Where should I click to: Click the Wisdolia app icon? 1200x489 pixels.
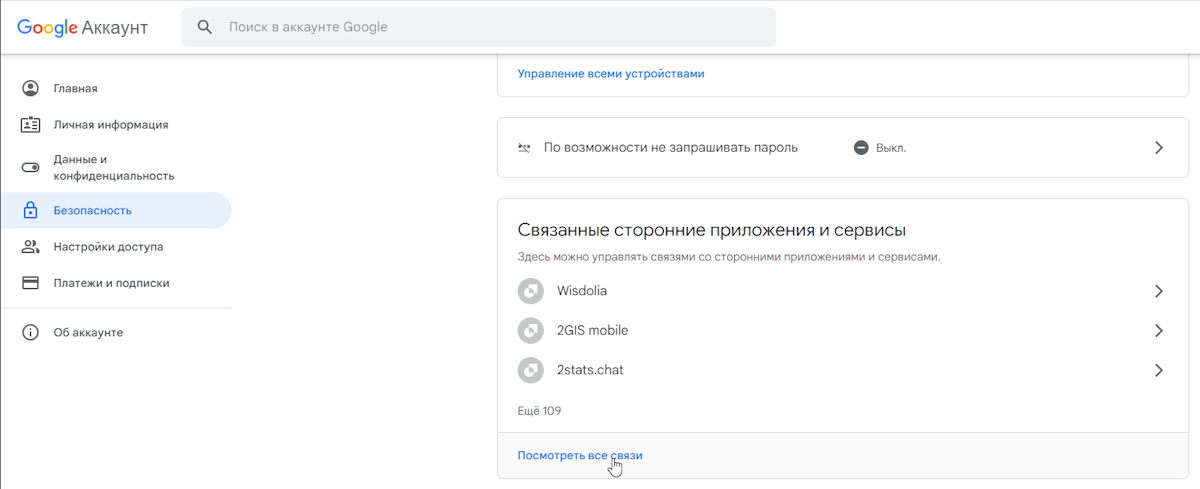[x=530, y=291]
